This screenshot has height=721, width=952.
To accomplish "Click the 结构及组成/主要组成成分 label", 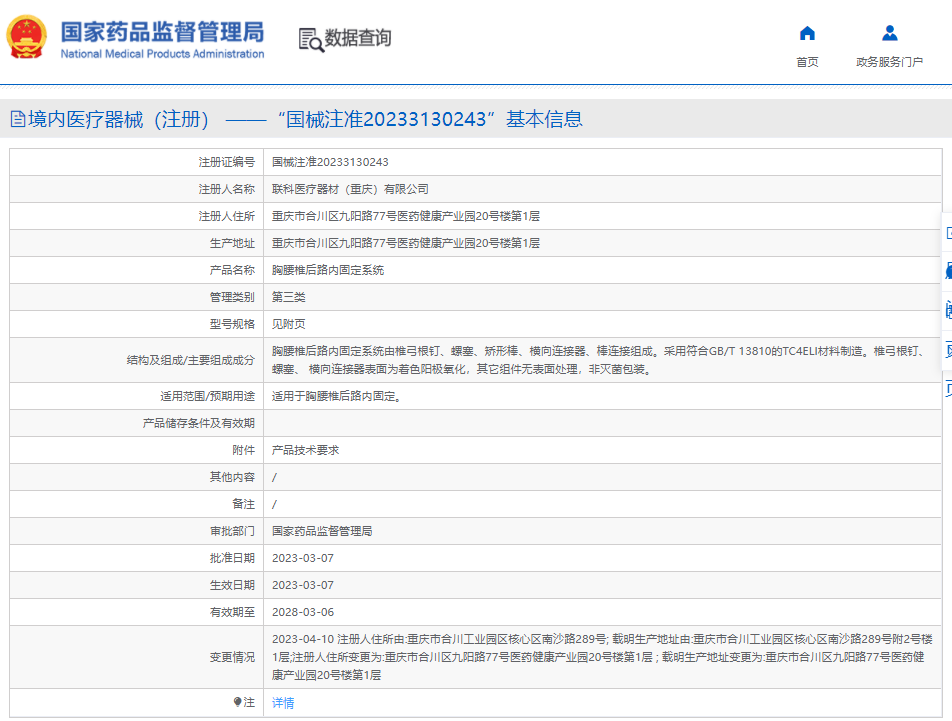I will pyautogui.click(x=191, y=360).
